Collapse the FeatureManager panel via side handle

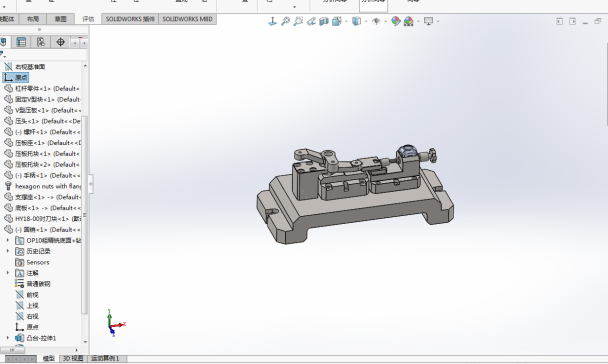point(91,184)
